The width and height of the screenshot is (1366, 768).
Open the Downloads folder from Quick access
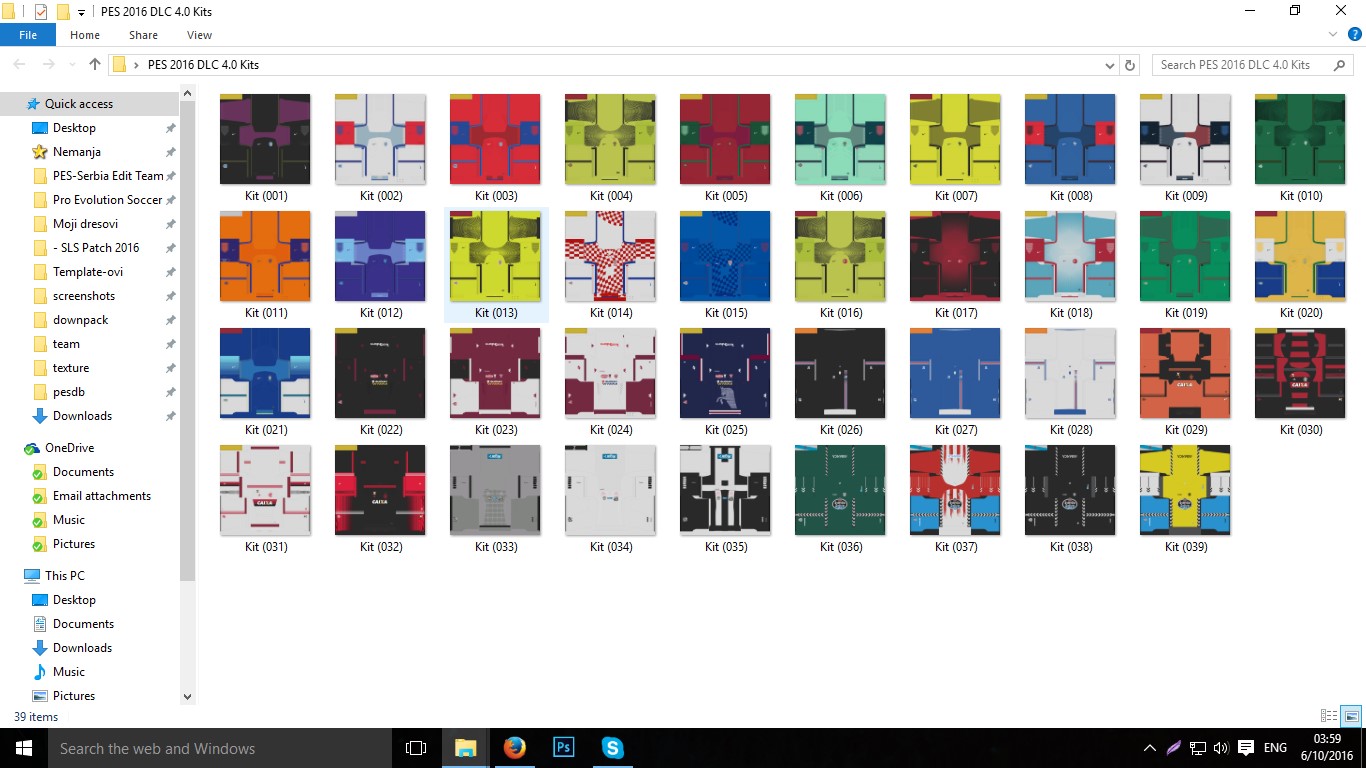[x=81, y=415]
